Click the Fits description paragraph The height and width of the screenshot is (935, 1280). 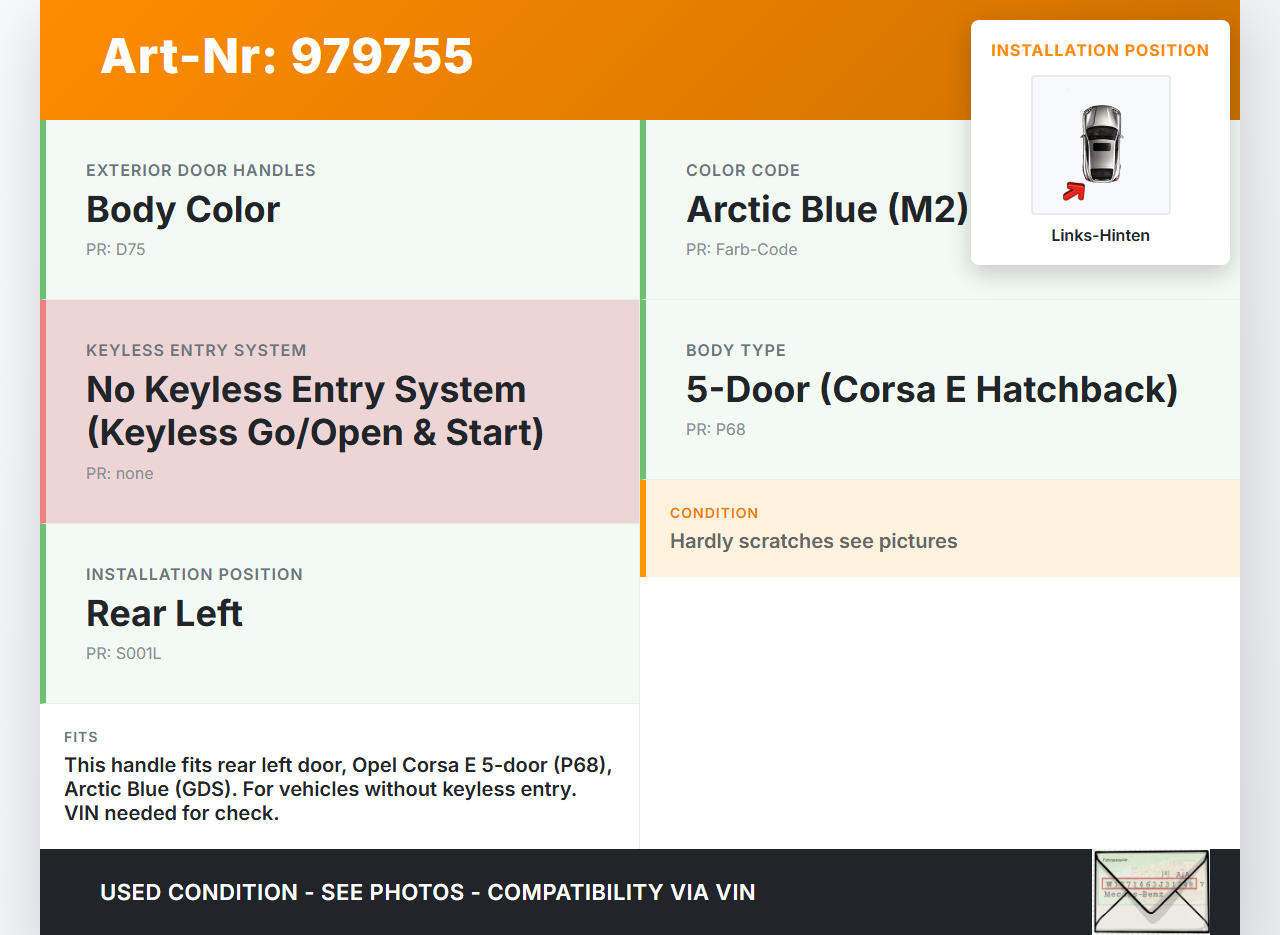tap(338, 789)
